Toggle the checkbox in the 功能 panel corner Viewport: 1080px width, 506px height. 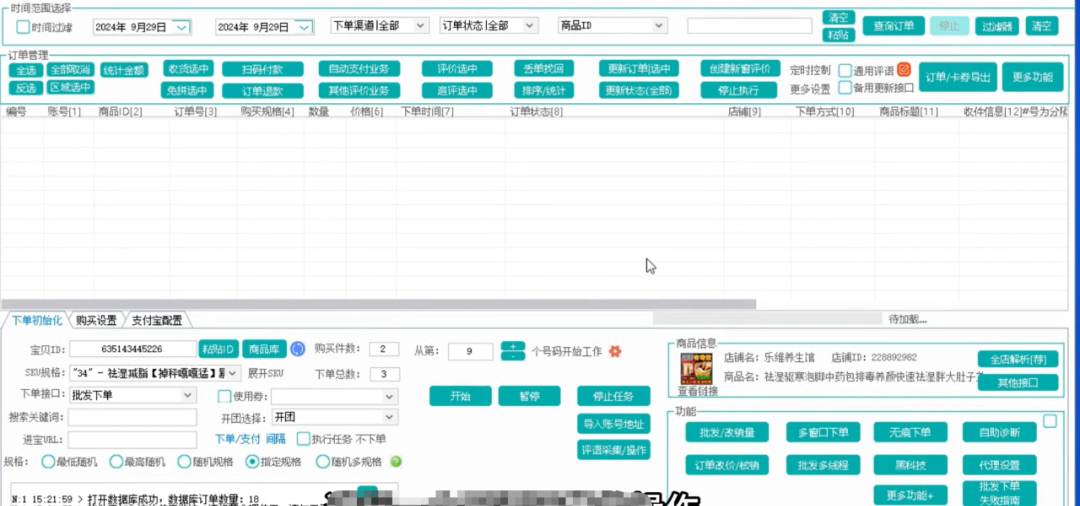pyautogui.click(x=1050, y=421)
